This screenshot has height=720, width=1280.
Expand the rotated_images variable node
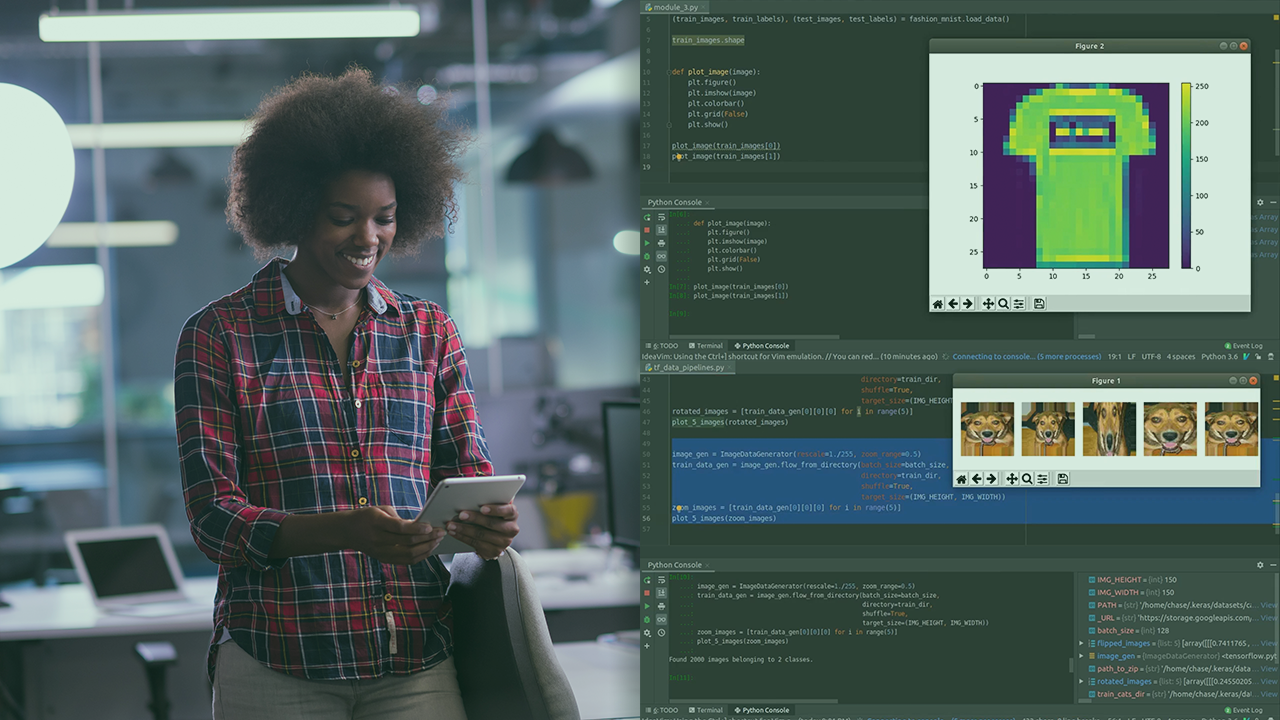coord(1082,681)
